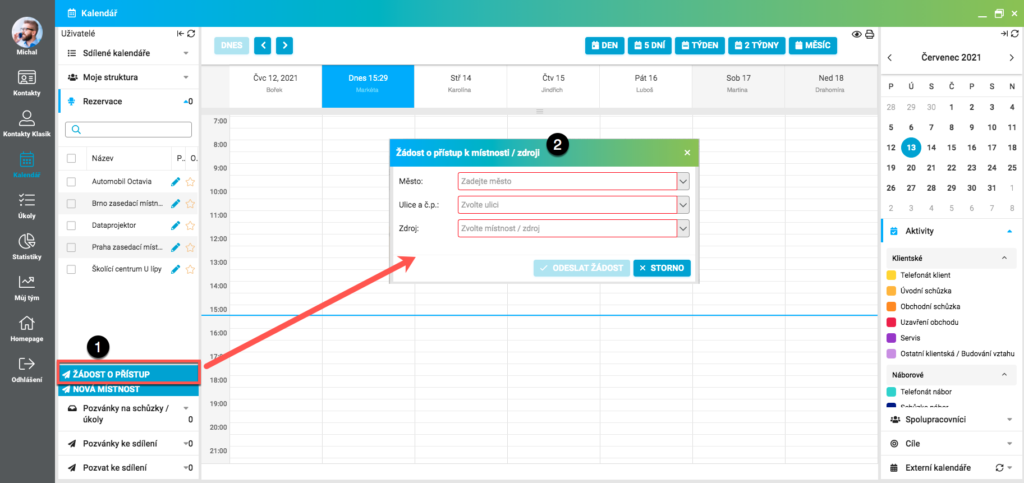Switch to DEN calendar view

point(605,46)
